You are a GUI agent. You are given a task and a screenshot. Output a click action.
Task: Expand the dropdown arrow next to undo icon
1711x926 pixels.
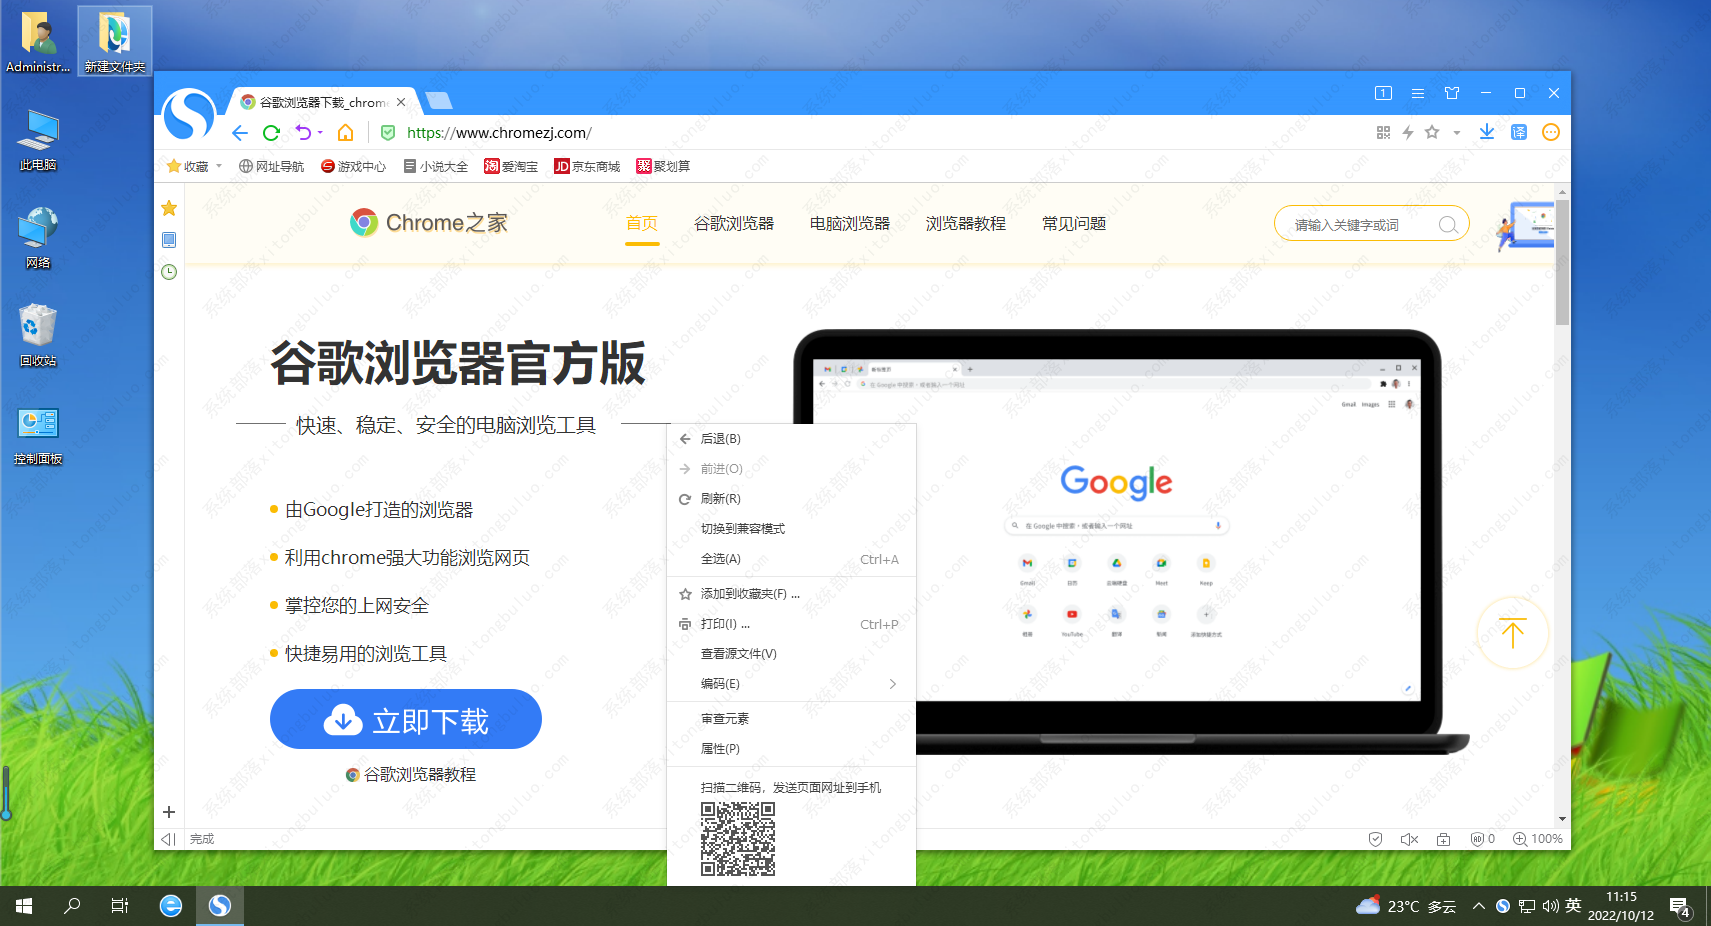320,133
